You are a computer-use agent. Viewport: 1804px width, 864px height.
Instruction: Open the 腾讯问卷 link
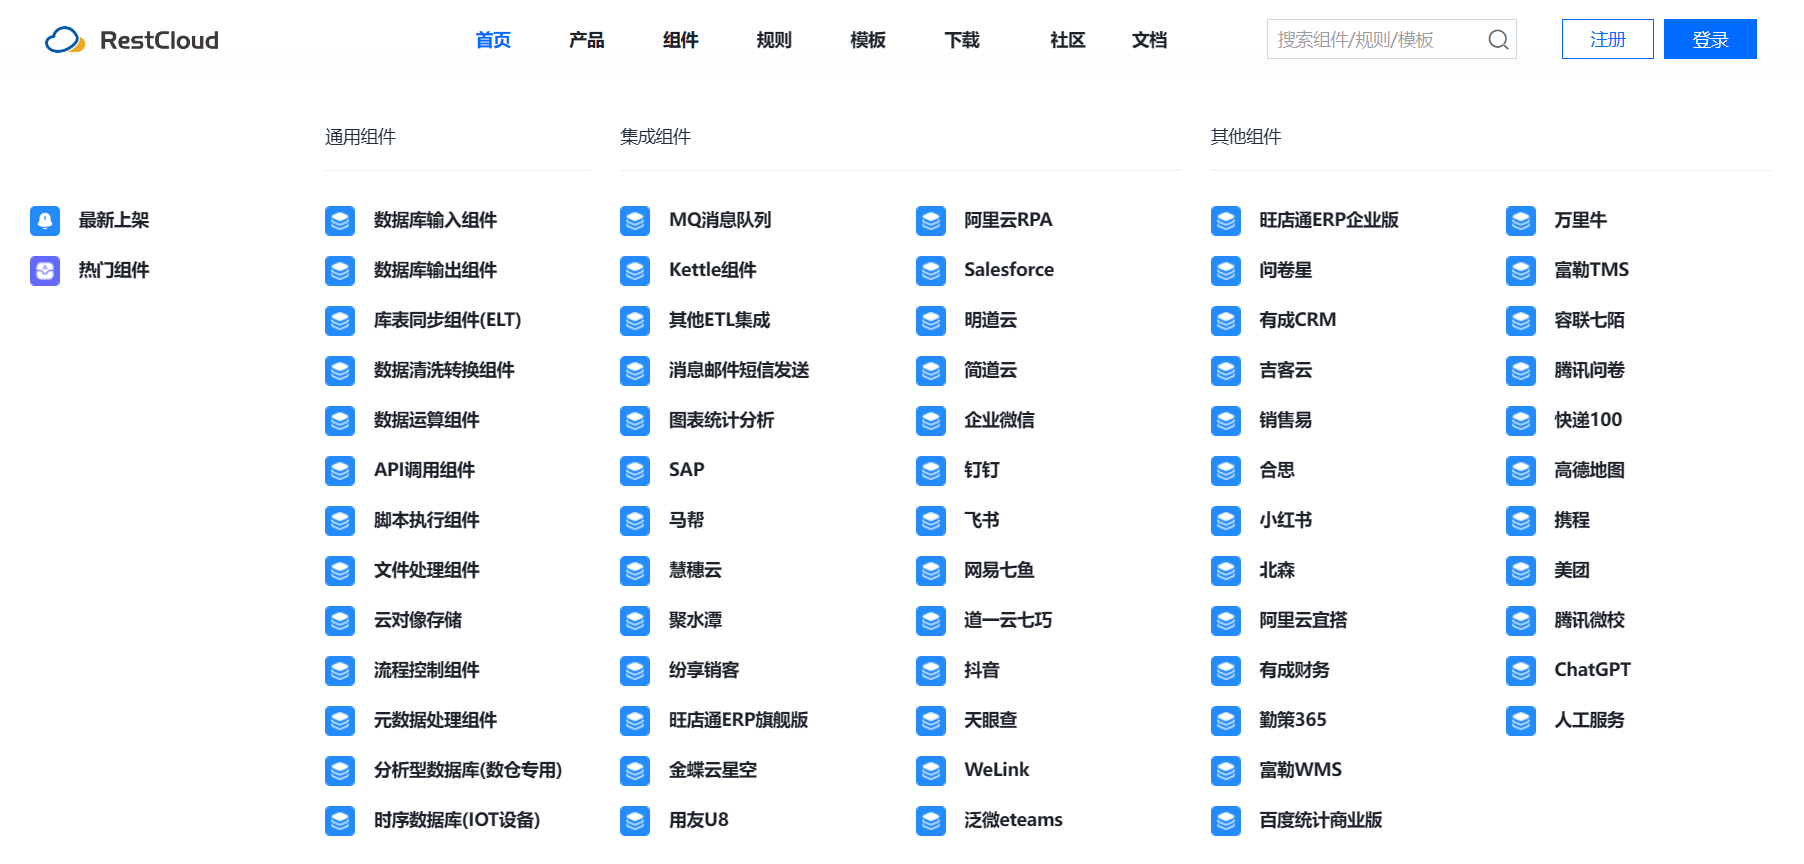click(x=1590, y=370)
